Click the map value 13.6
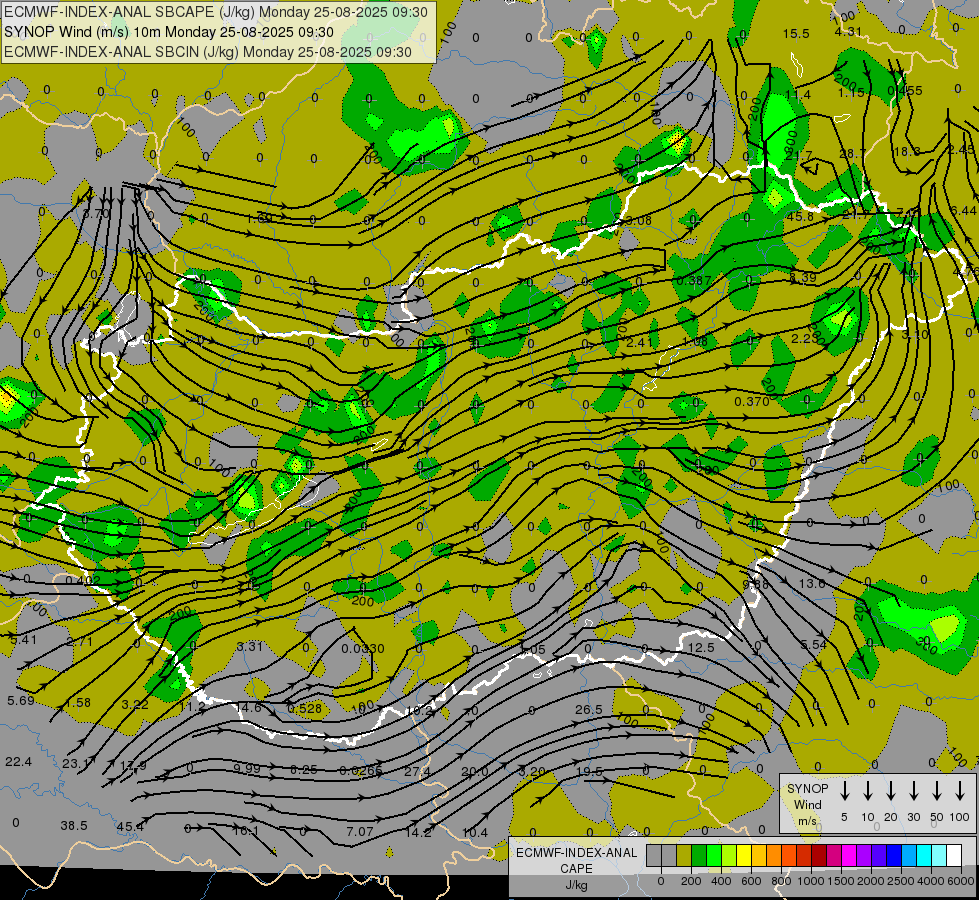The width and height of the screenshot is (979, 900). tap(812, 583)
